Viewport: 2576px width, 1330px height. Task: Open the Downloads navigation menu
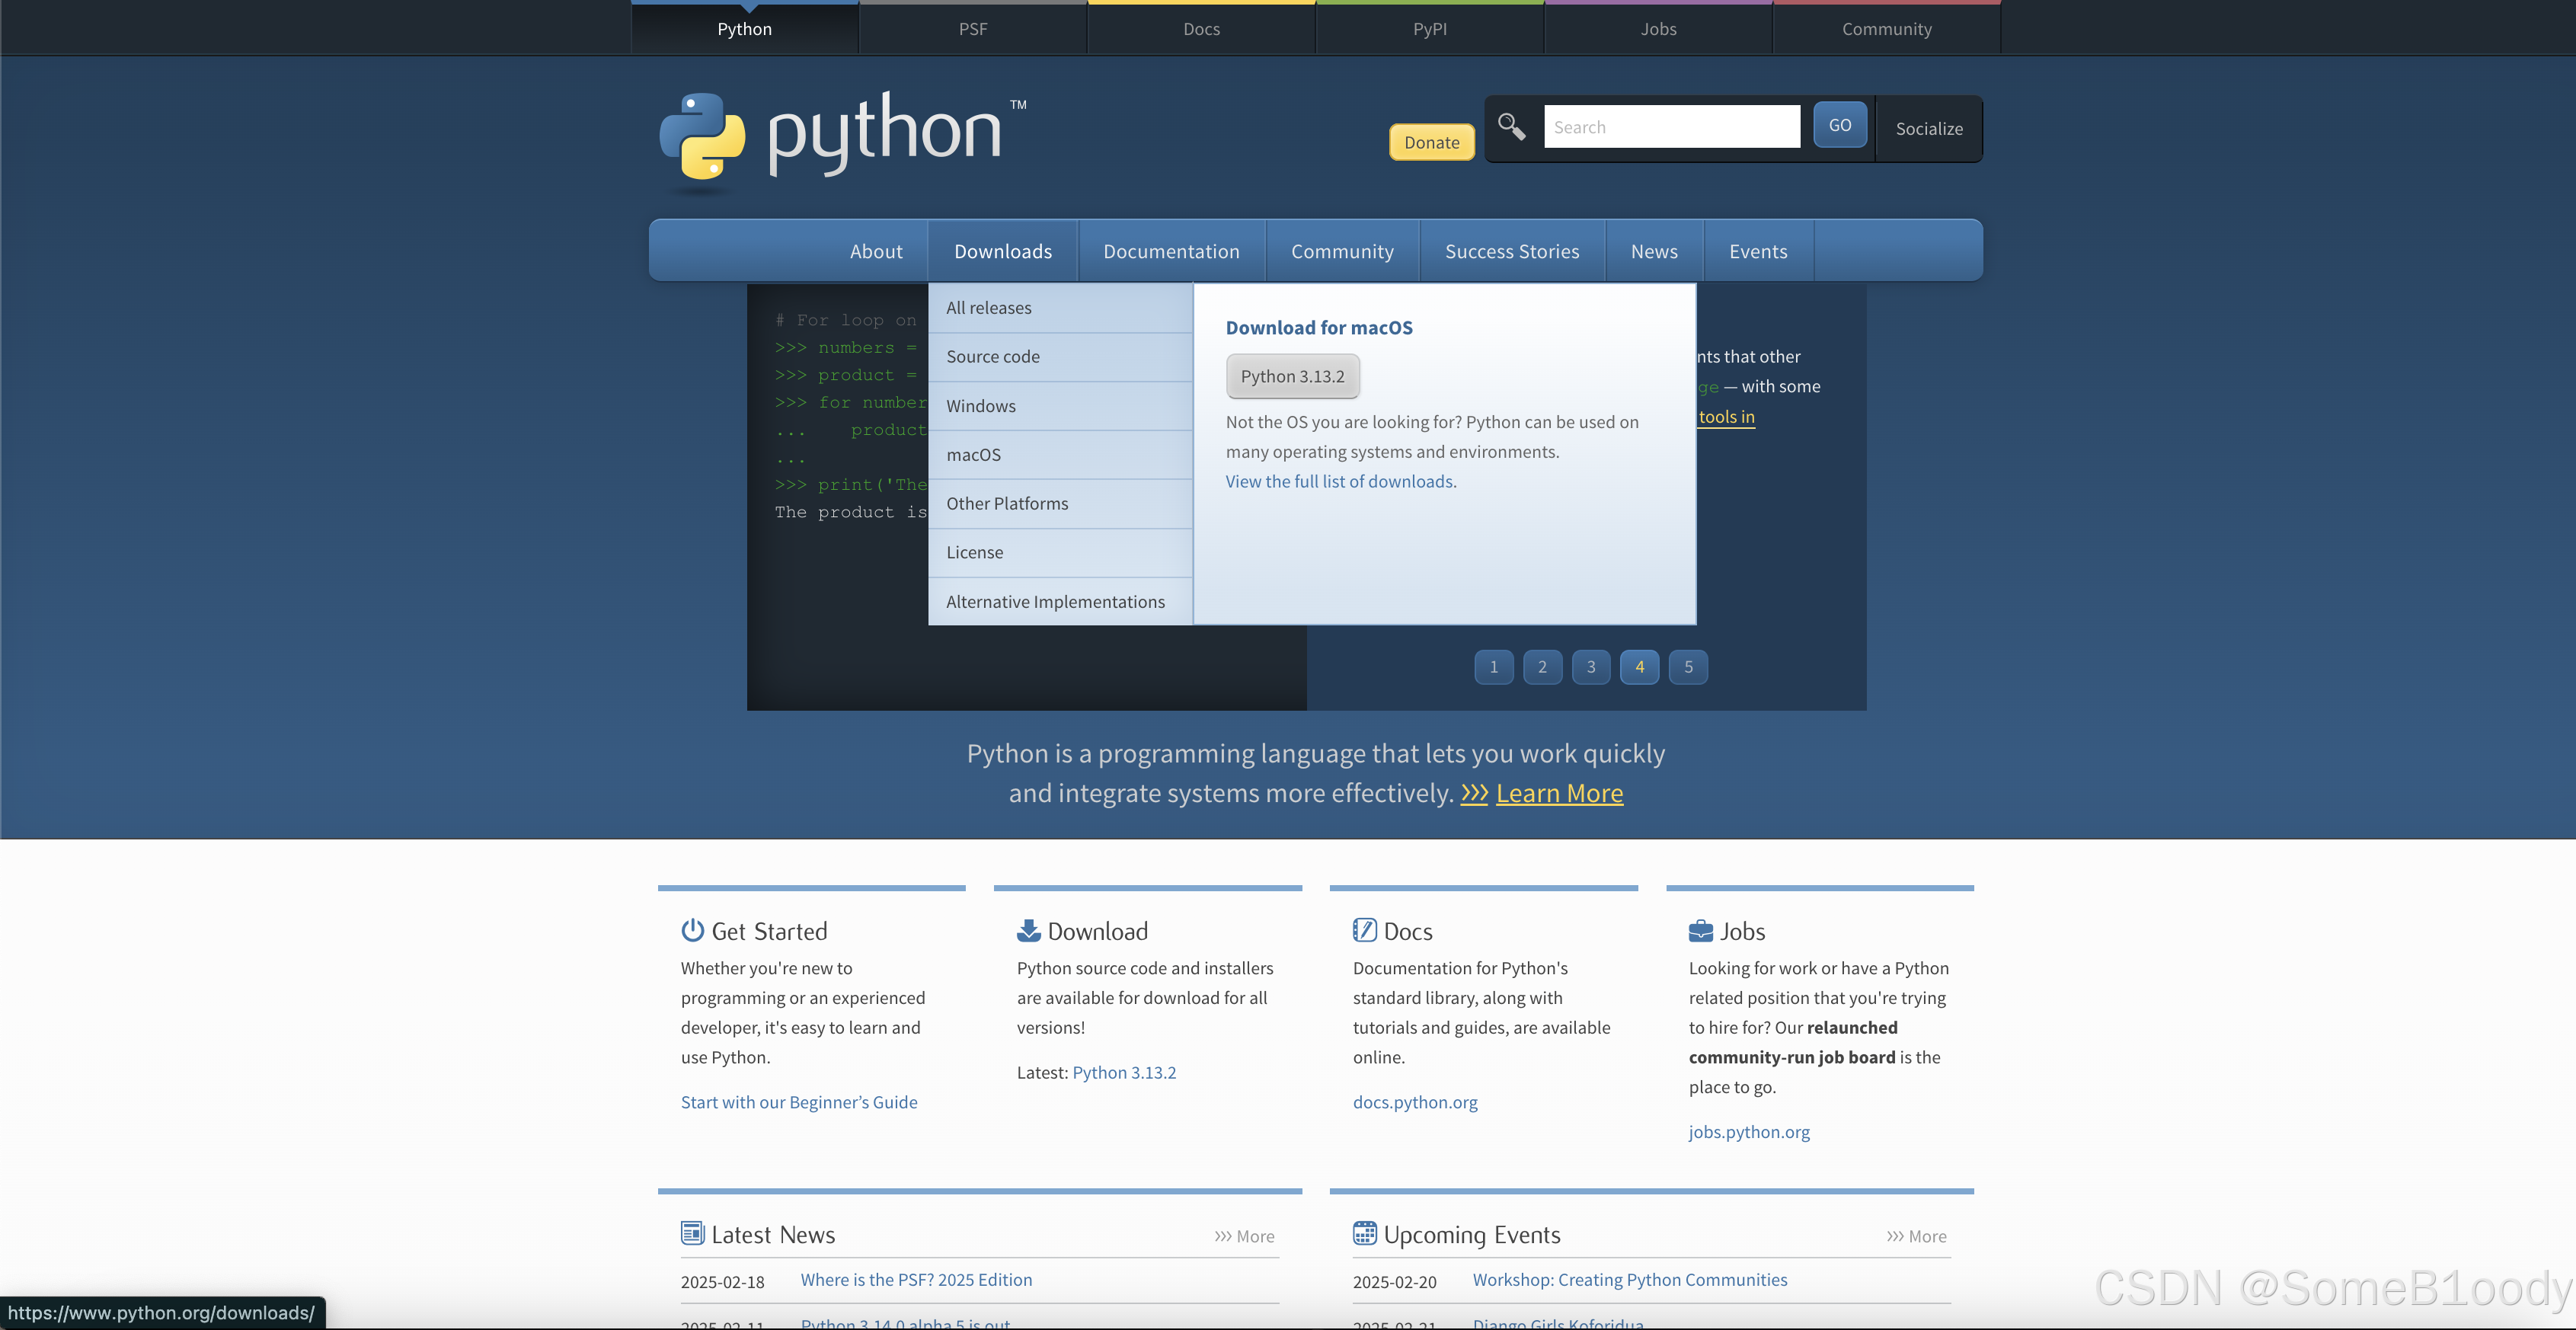tap(1003, 251)
